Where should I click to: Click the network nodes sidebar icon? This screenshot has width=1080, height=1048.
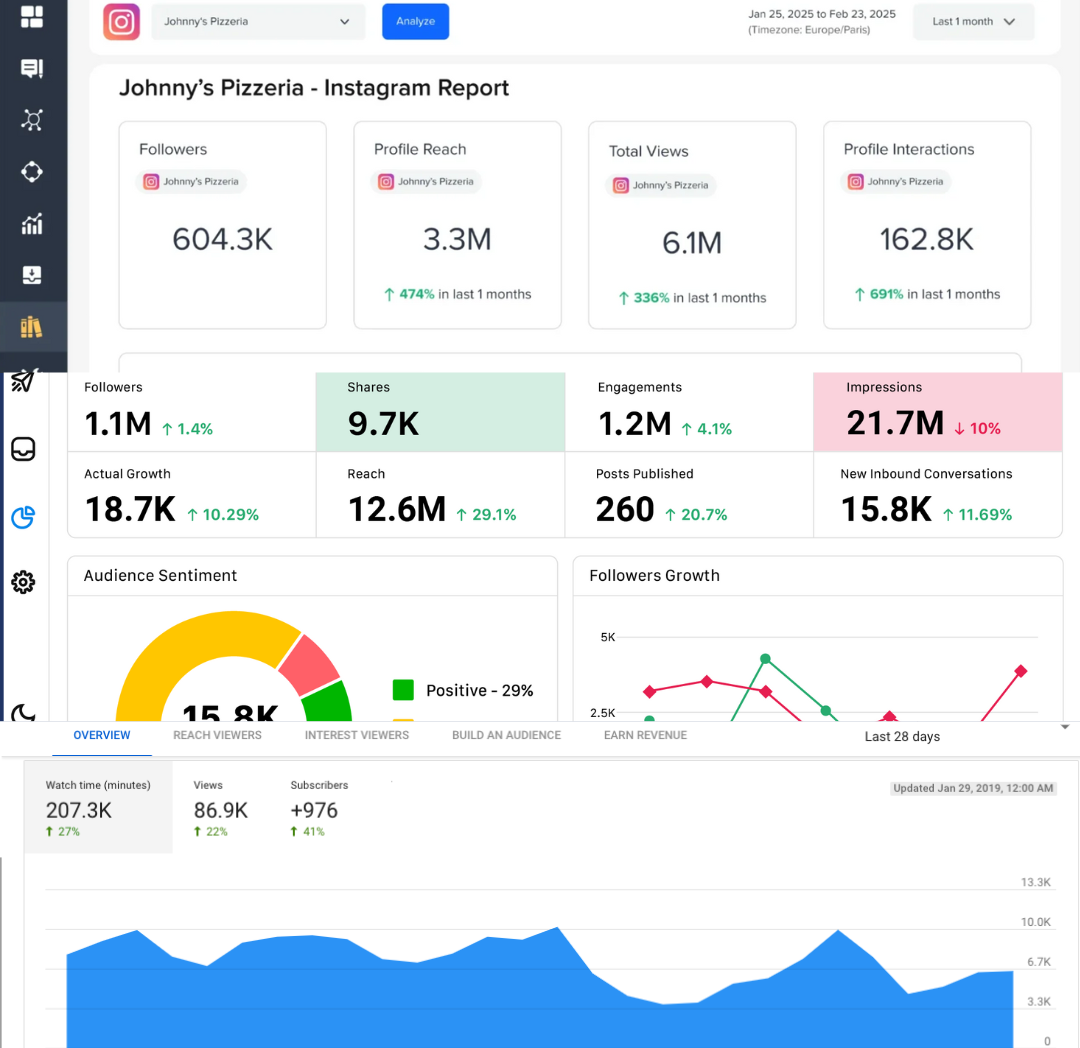tap(32, 120)
